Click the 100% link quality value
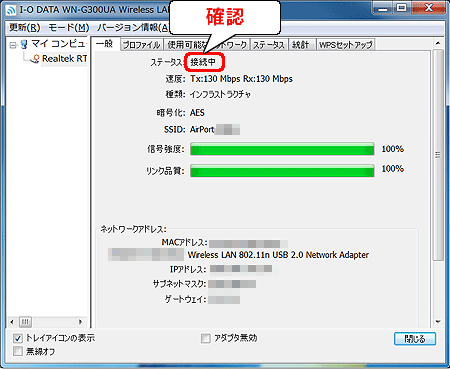The width and height of the screenshot is (450, 369). tap(393, 169)
